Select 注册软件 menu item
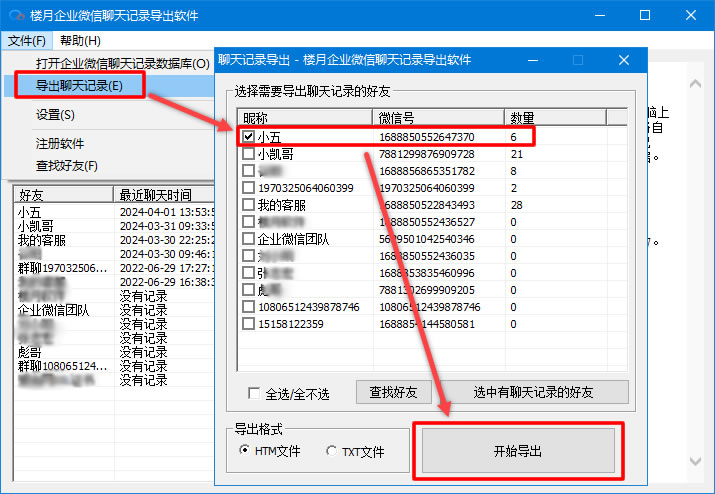Screen dimensions: 715x494 tap(60, 143)
